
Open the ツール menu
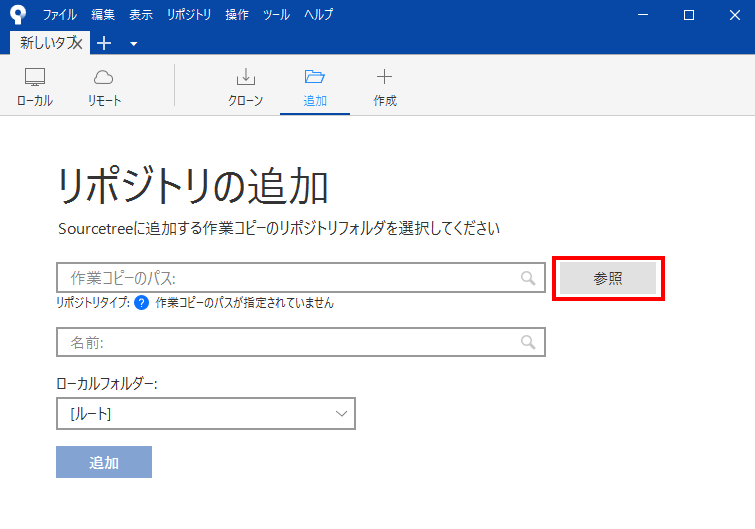(276, 15)
